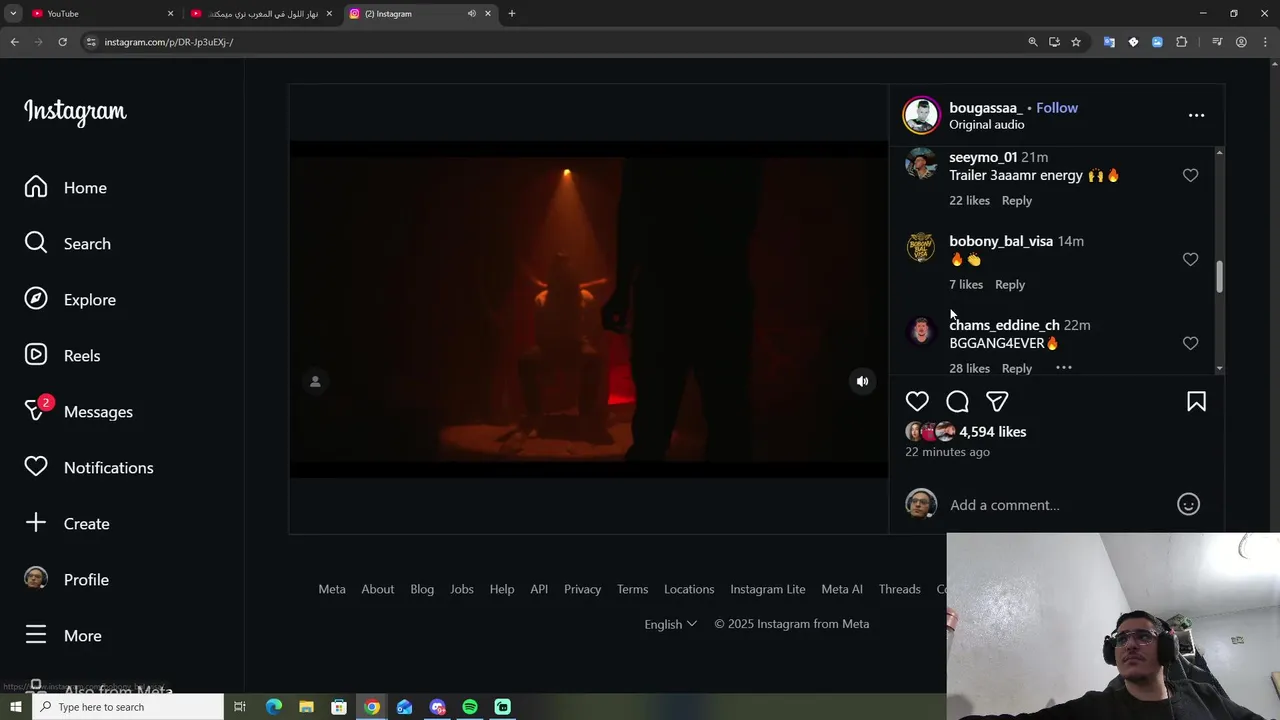The height and width of the screenshot is (720, 1280).
Task: Open the Create plus option
Action: (x=67, y=524)
